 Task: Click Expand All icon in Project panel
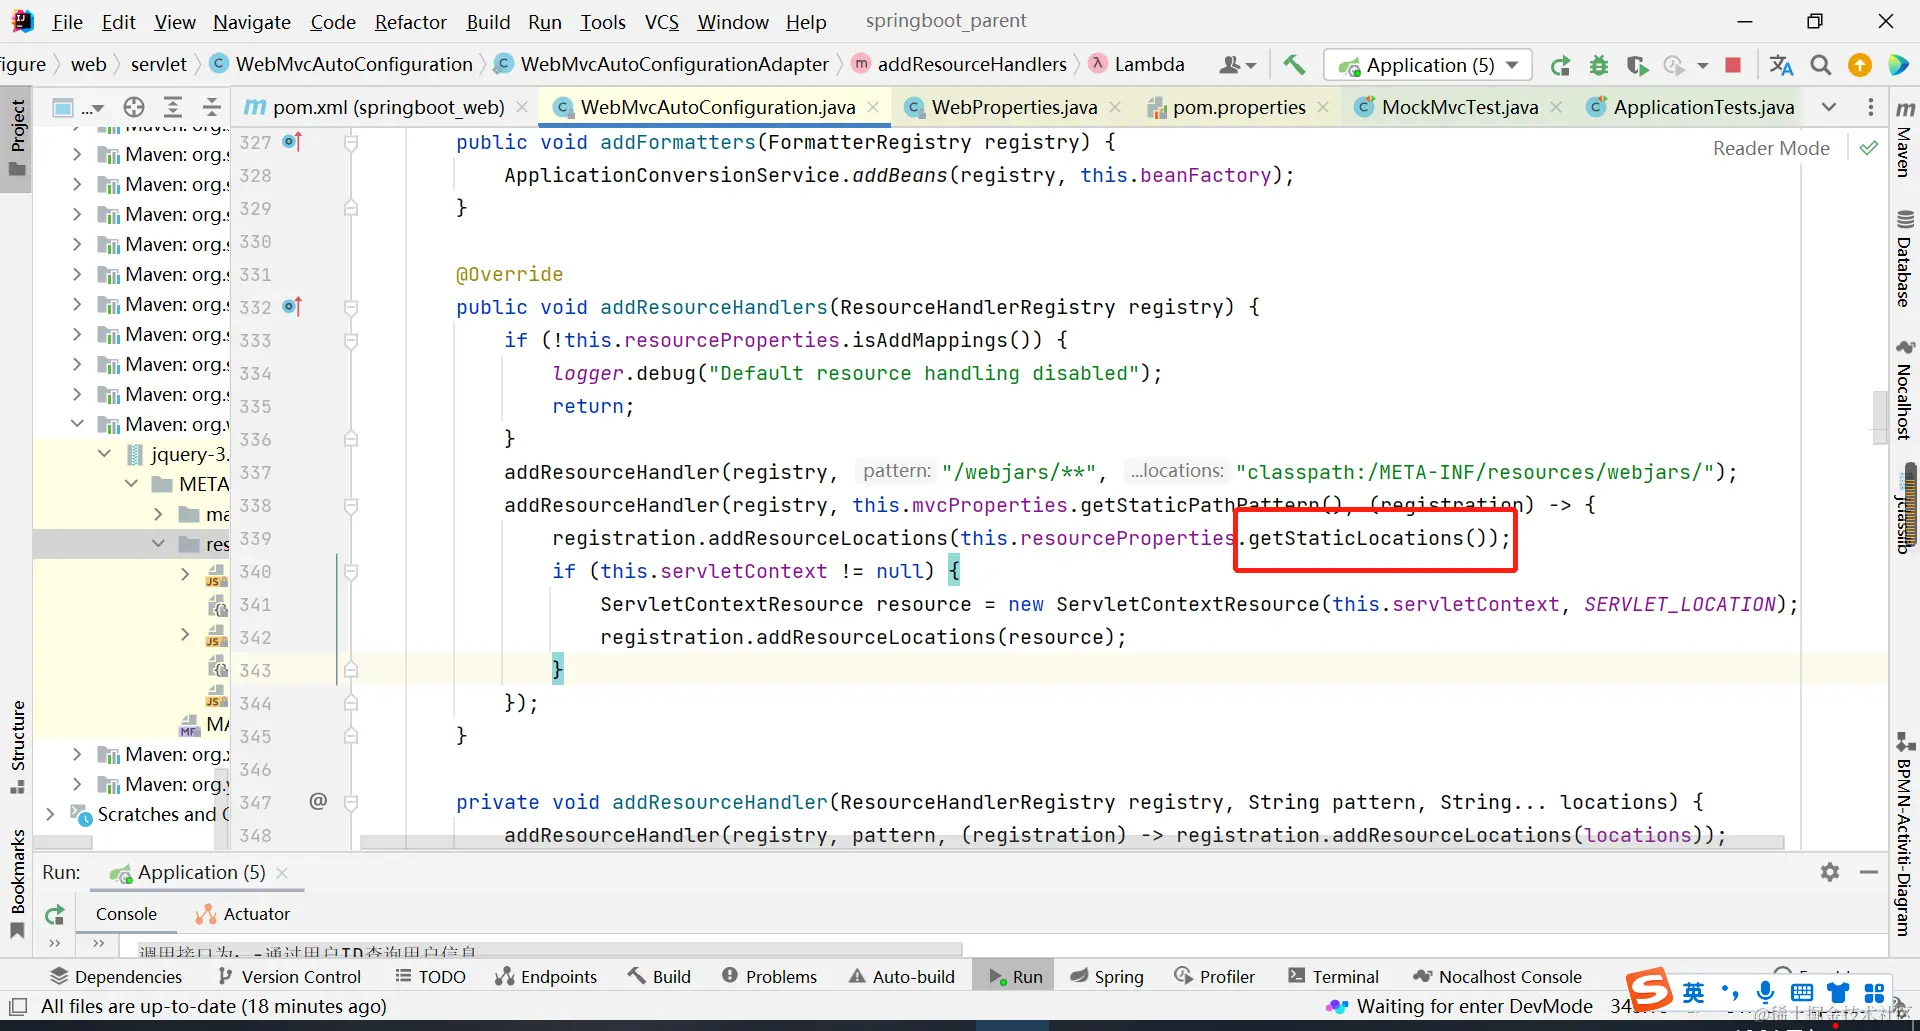click(173, 107)
